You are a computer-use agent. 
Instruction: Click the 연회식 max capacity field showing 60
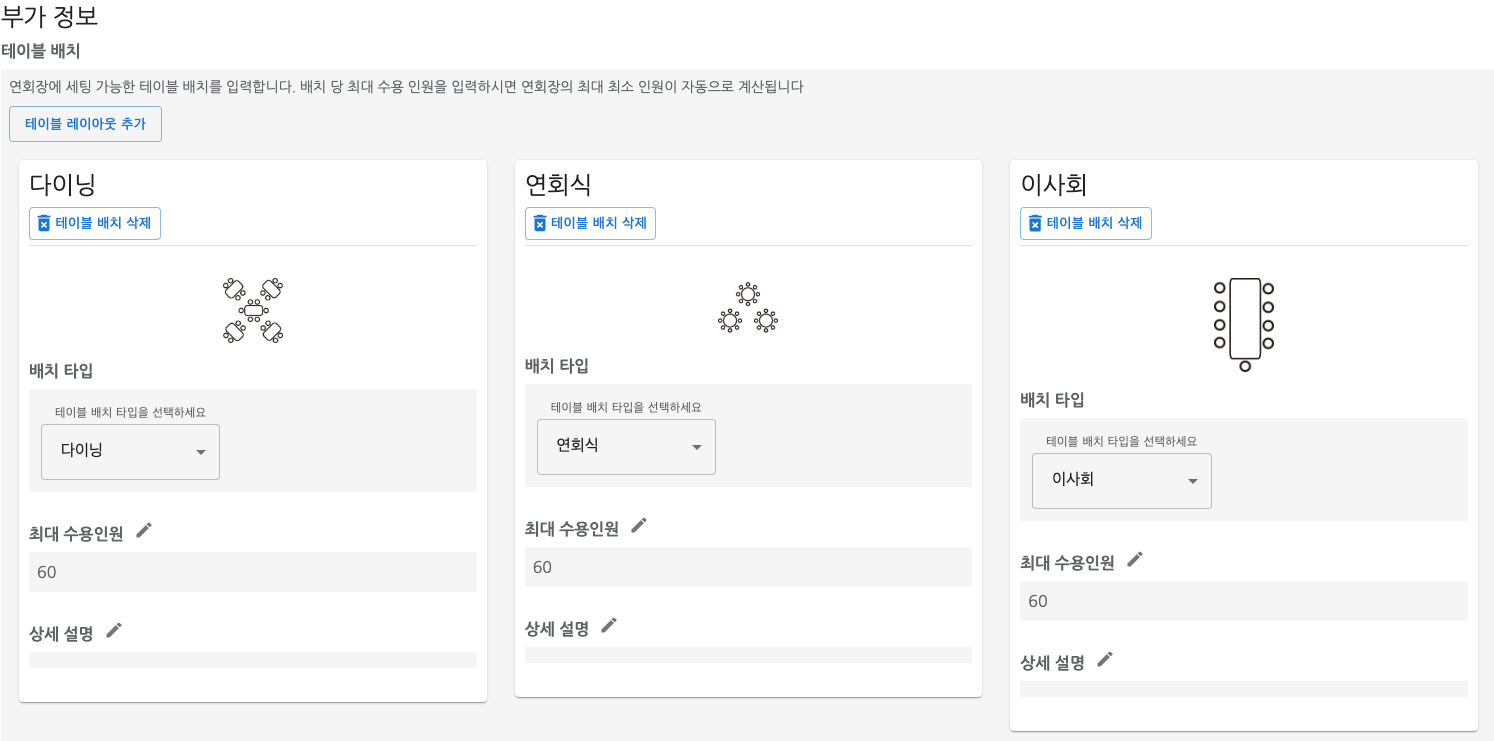[748, 567]
